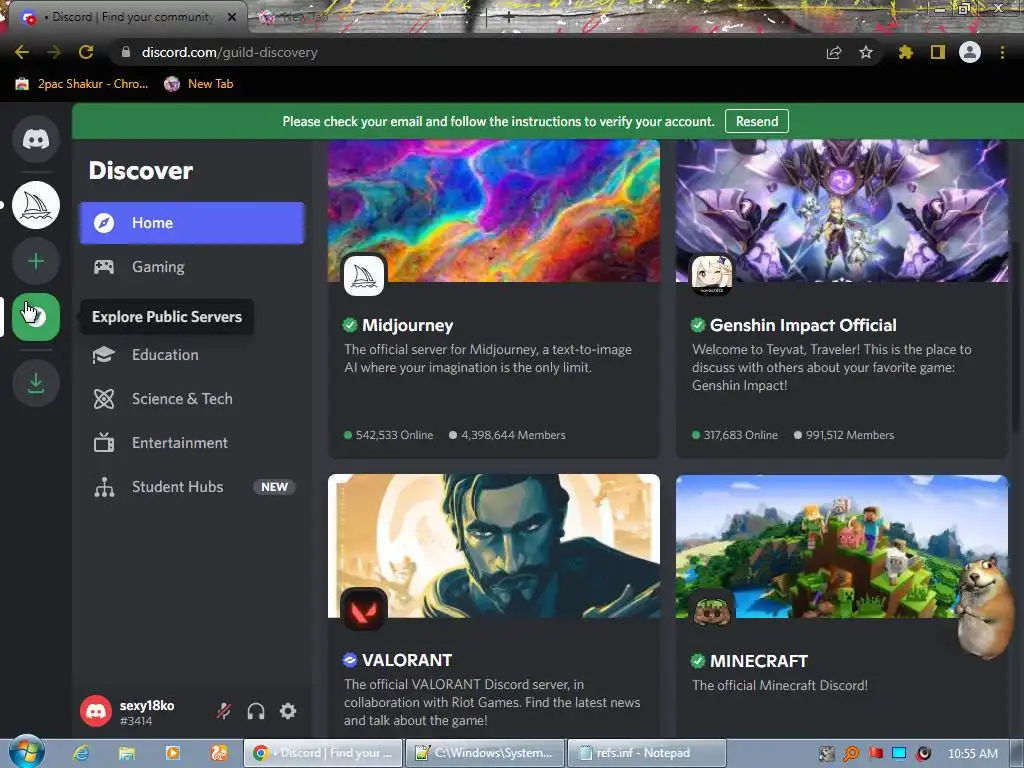Select Science & Tech category

[191, 398]
